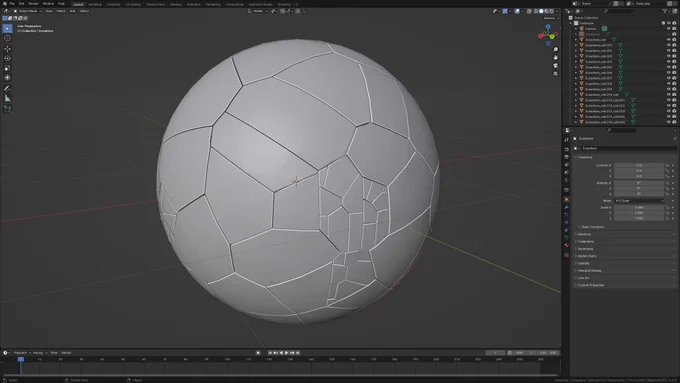This screenshot has height=383, width=680.
Task: Activate the Rotate tool
Action: [x=7, y=59]
